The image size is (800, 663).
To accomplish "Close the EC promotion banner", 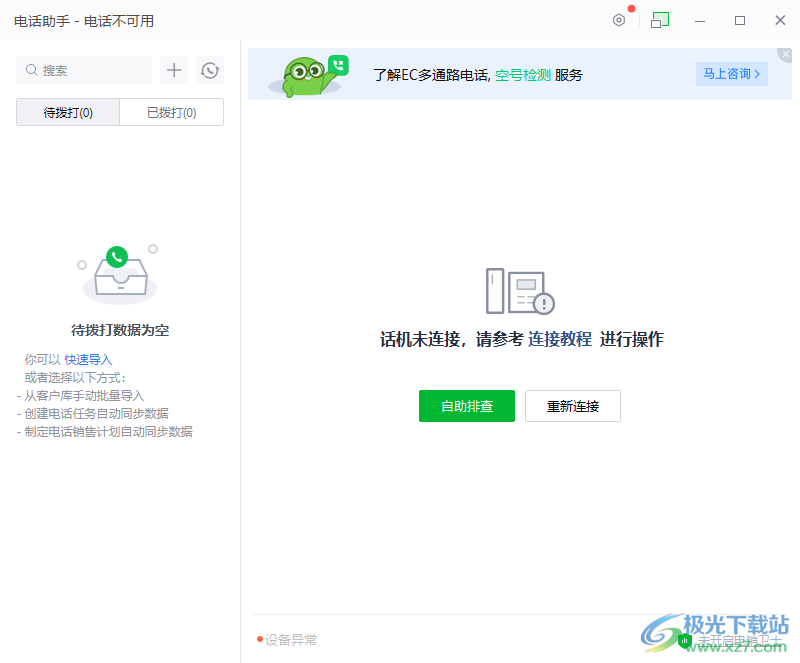I will (786, 54).
